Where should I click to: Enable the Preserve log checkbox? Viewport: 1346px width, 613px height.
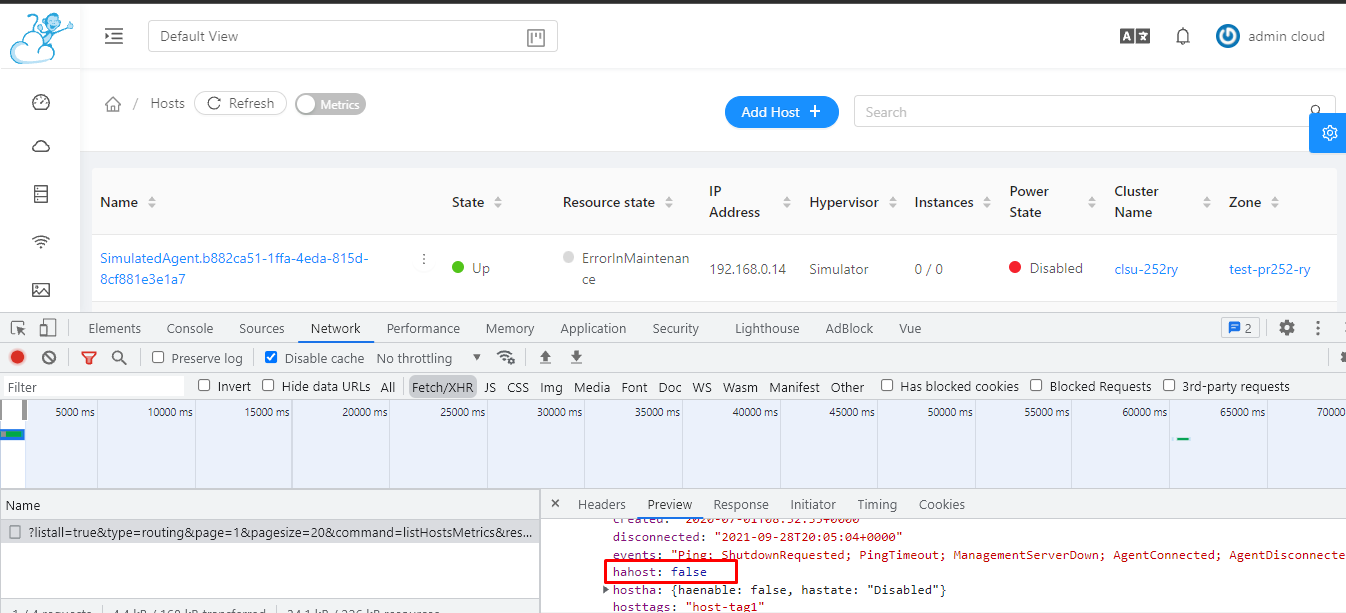click(157, 357)
